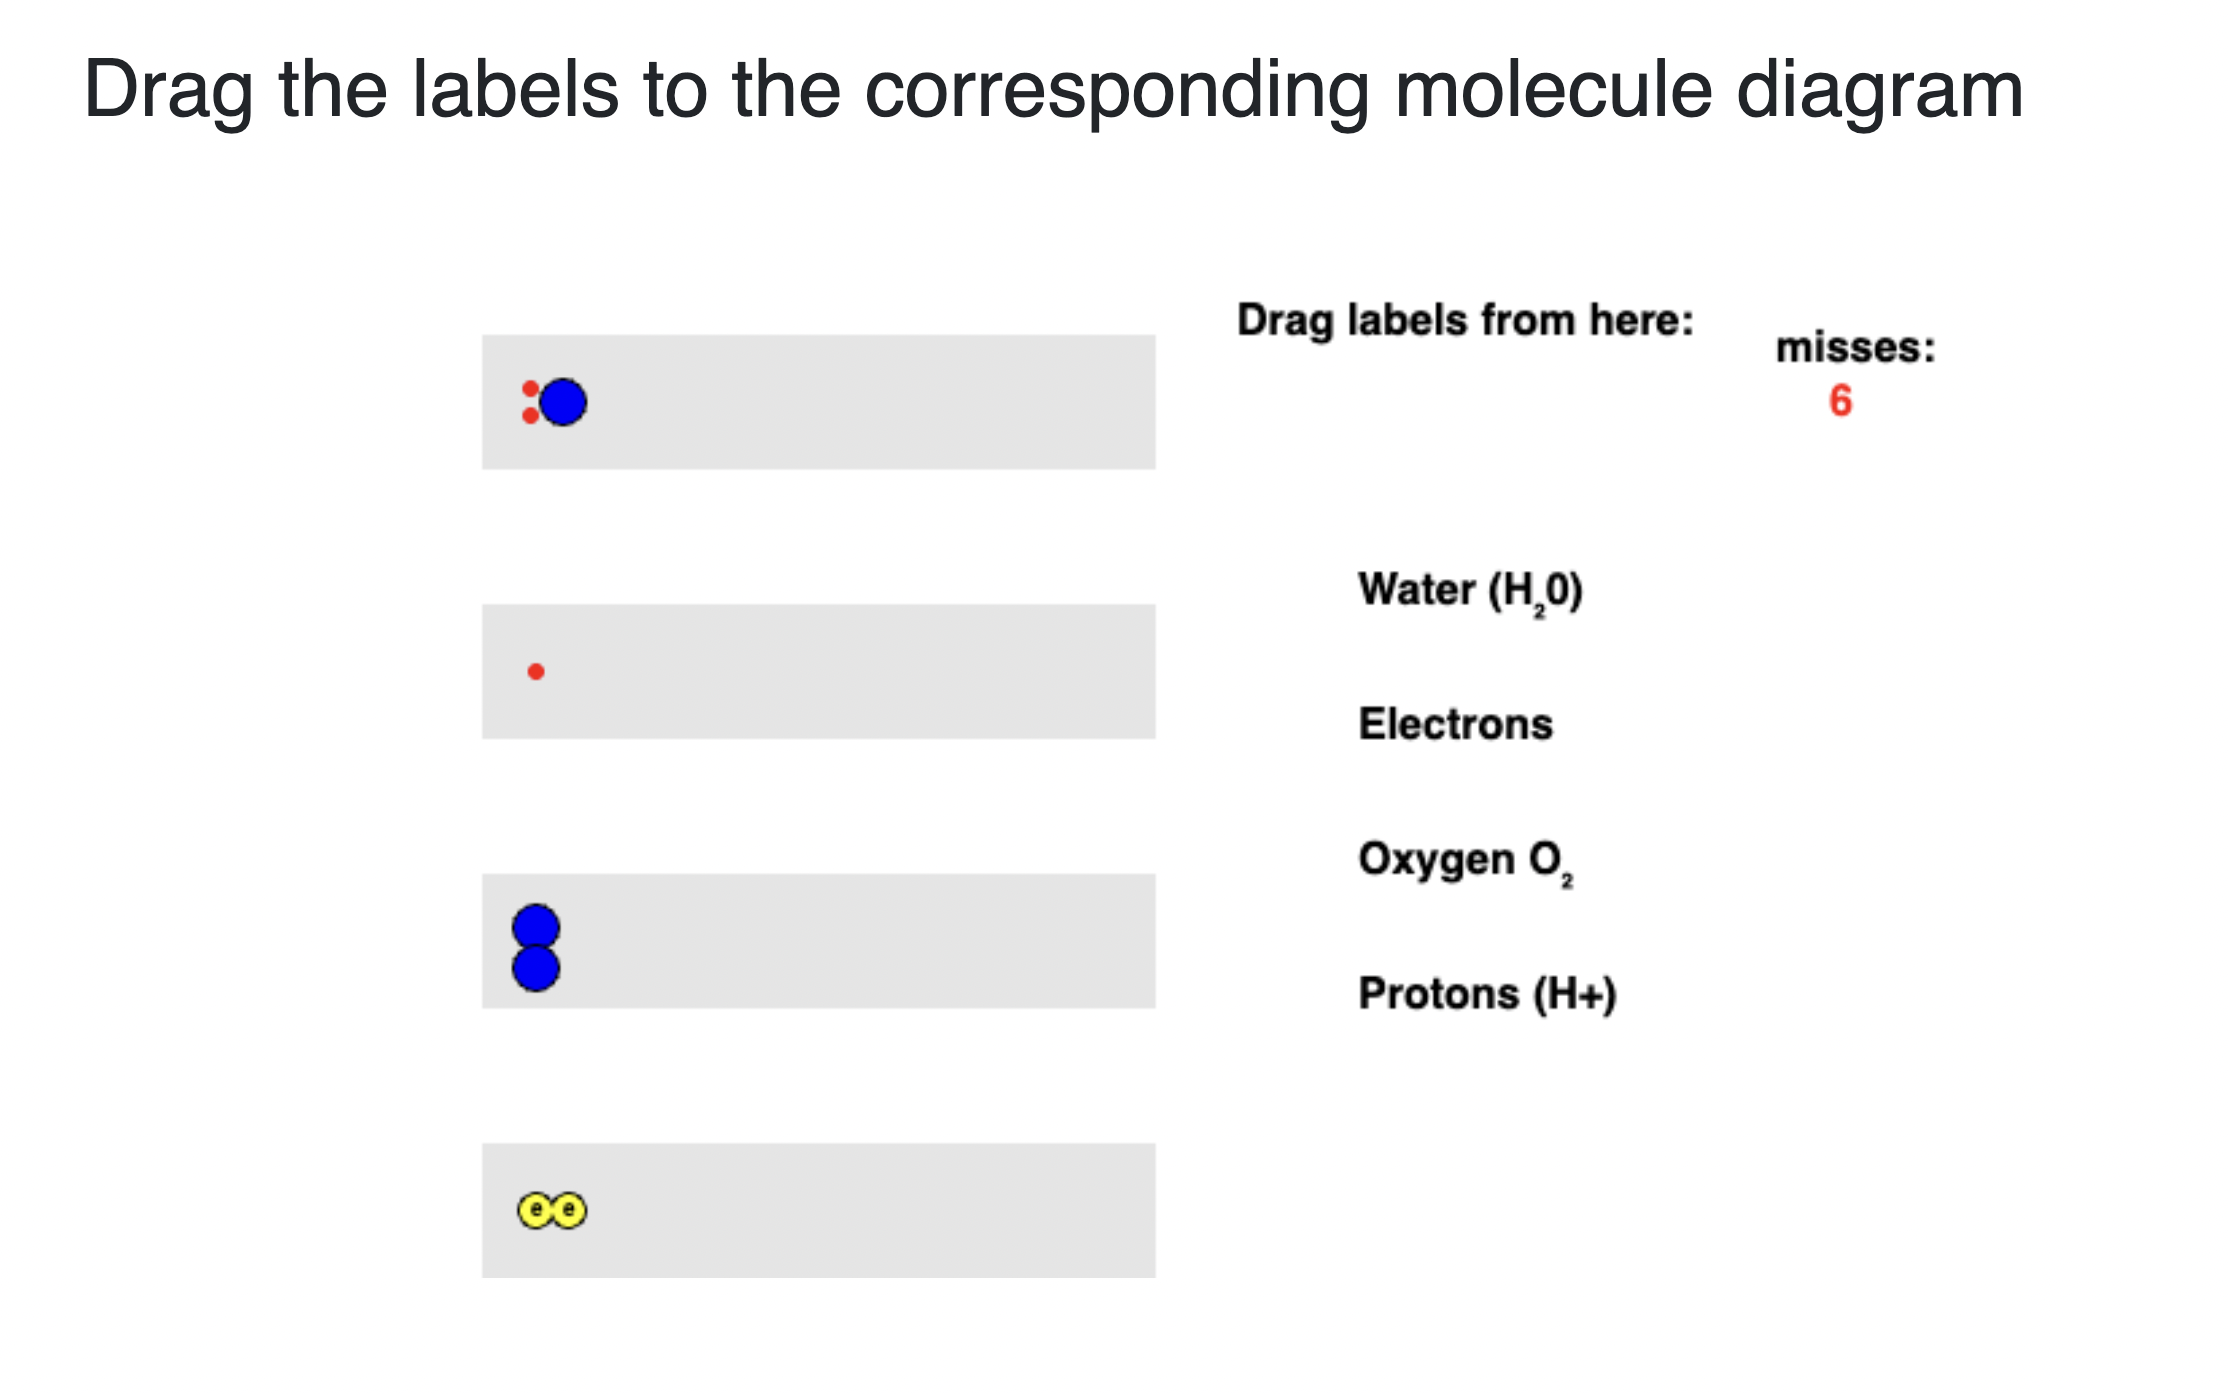
Task: Select the large blue atom in first box
Action: click(563, 402)
